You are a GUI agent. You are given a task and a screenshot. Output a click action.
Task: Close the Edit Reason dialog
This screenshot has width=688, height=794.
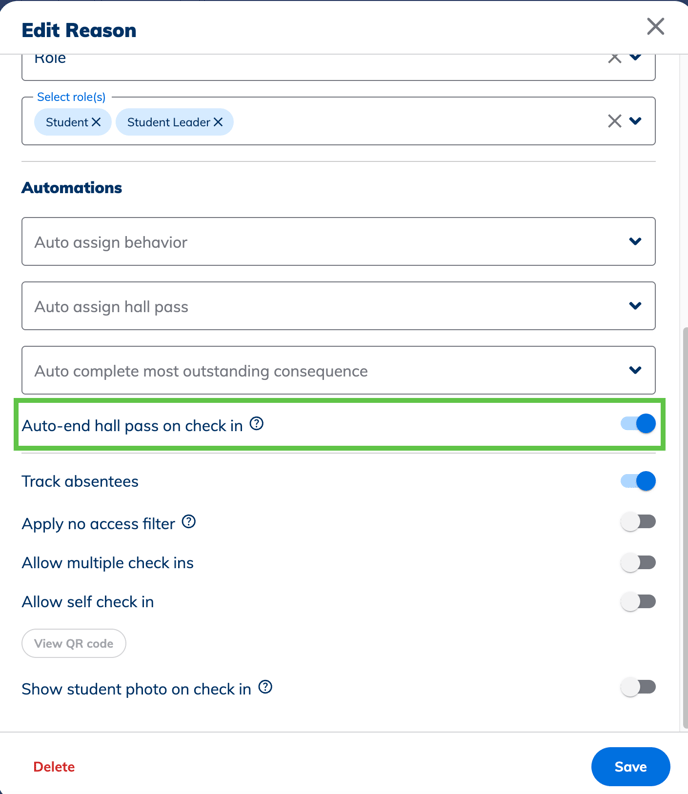click(x=655, y=26)
